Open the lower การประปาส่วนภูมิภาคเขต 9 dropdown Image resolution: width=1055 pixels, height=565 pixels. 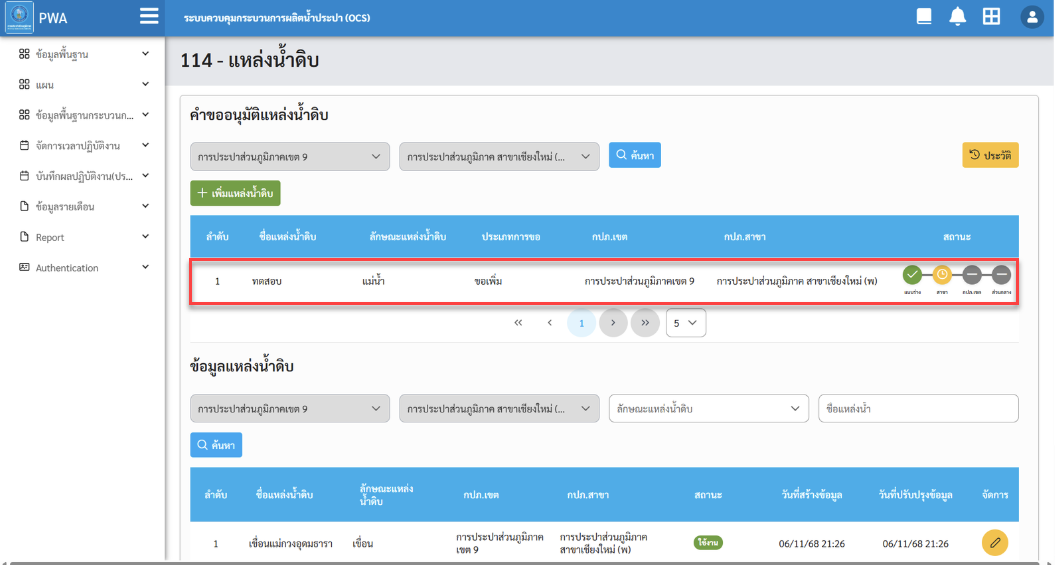(x=290, y=408)
